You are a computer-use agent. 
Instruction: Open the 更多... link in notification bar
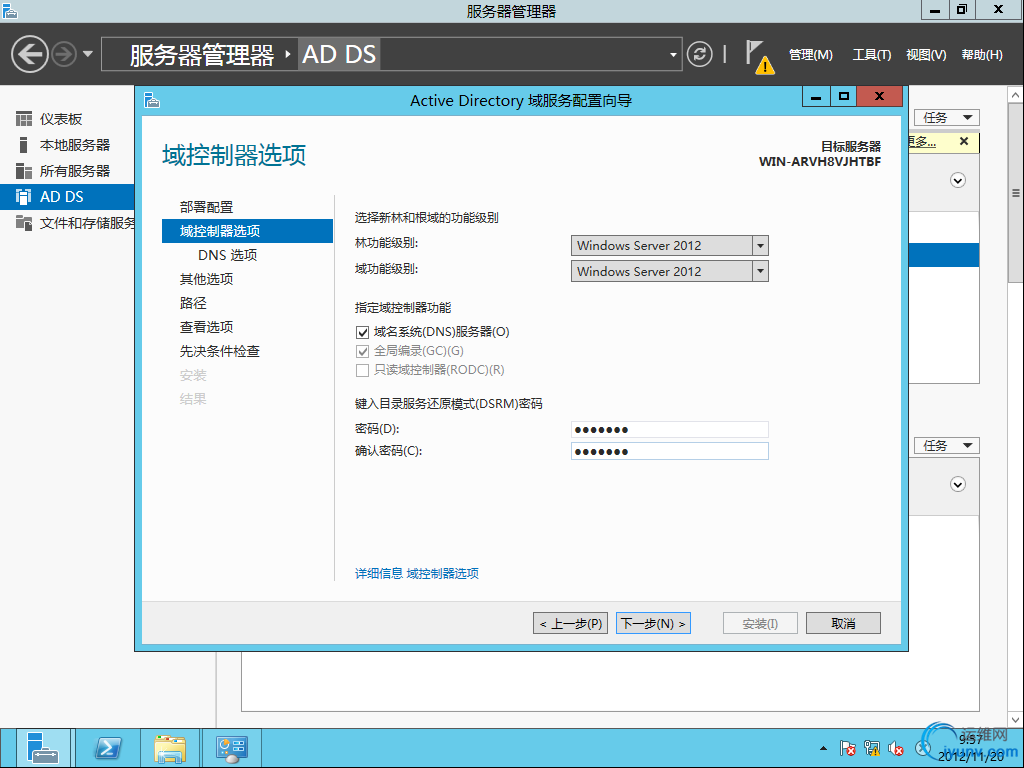pyautogui.click(x=922, y=142)
